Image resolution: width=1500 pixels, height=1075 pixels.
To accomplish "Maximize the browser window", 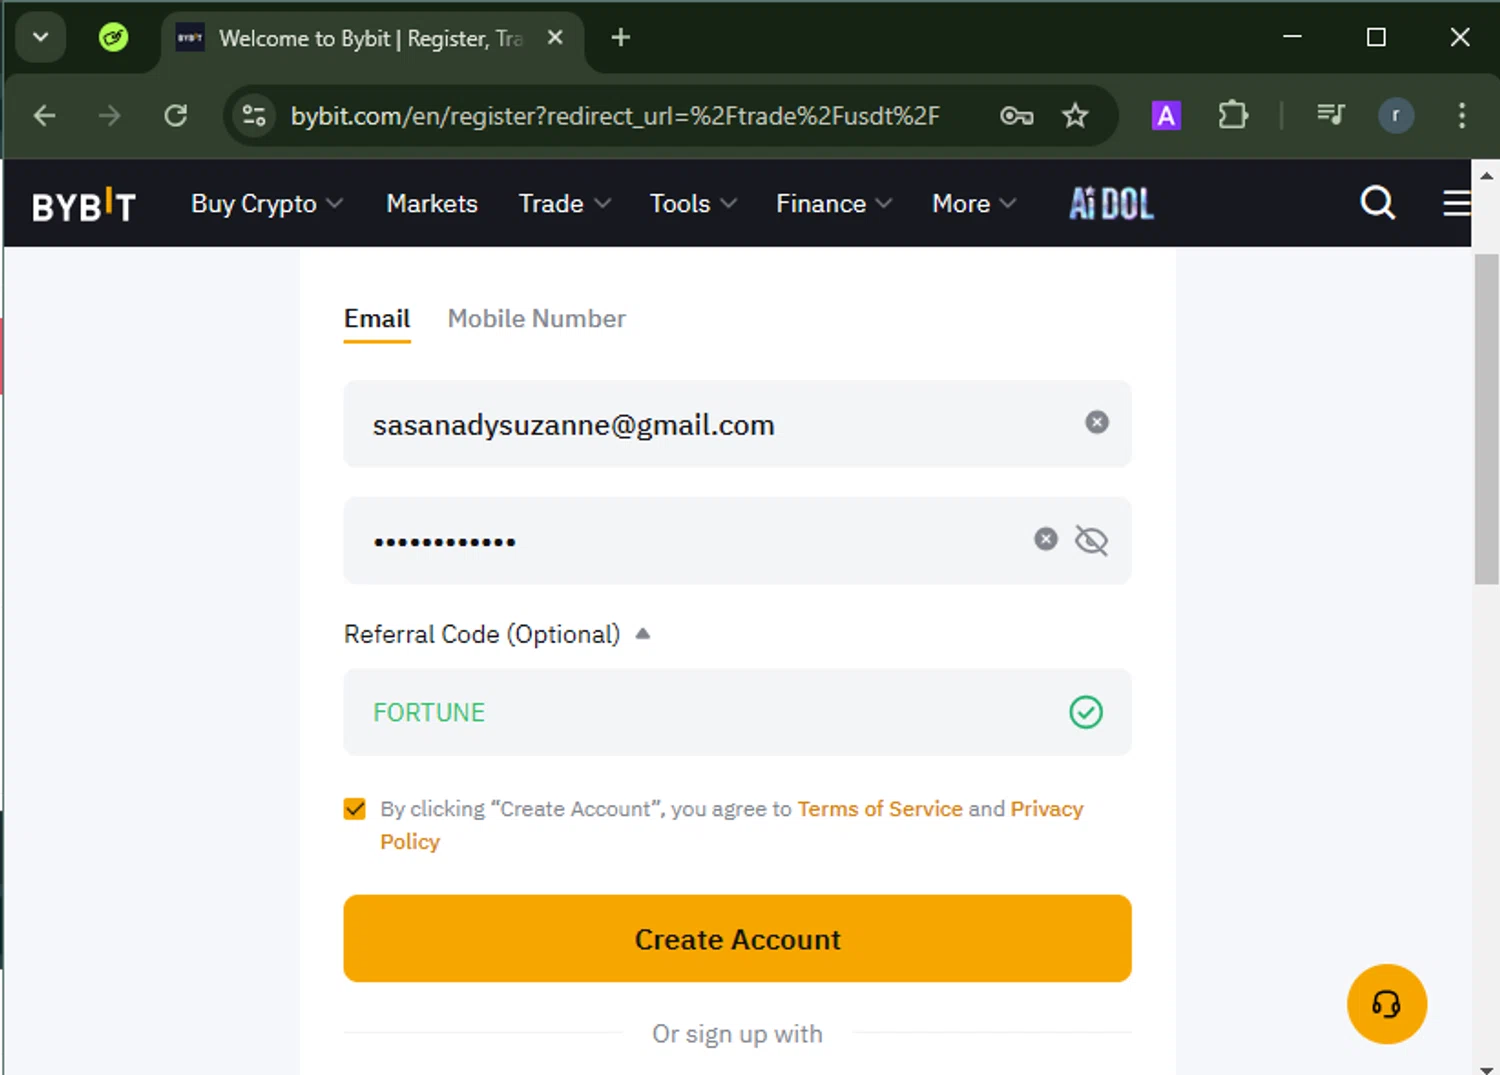I will coord(1376,37).
